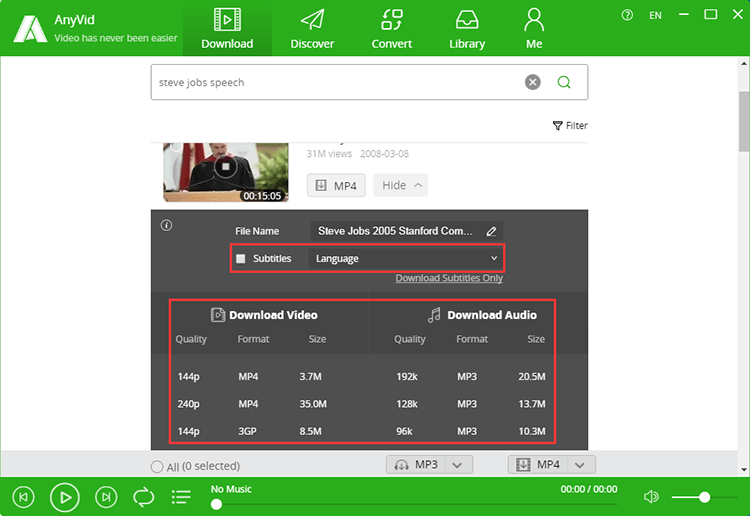Expand the MP4 quality dropdown arrow
This screenshot has width=750, height=516.
580,465
